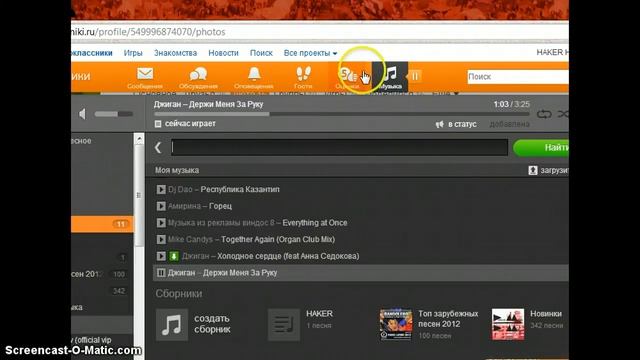Open the Гости footprints icon
The image size is (640, 360).
pos(303,77)
